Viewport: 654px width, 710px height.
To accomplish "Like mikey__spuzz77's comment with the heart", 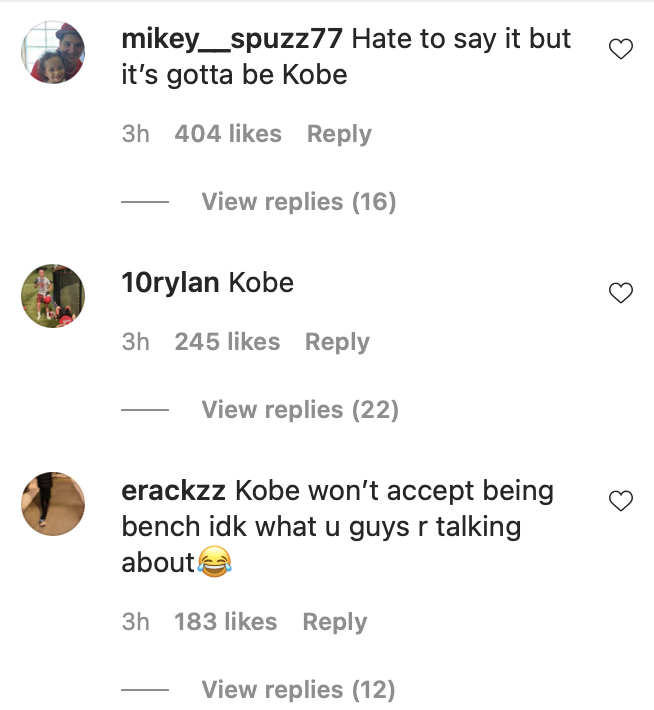I will tap(621, 49).
